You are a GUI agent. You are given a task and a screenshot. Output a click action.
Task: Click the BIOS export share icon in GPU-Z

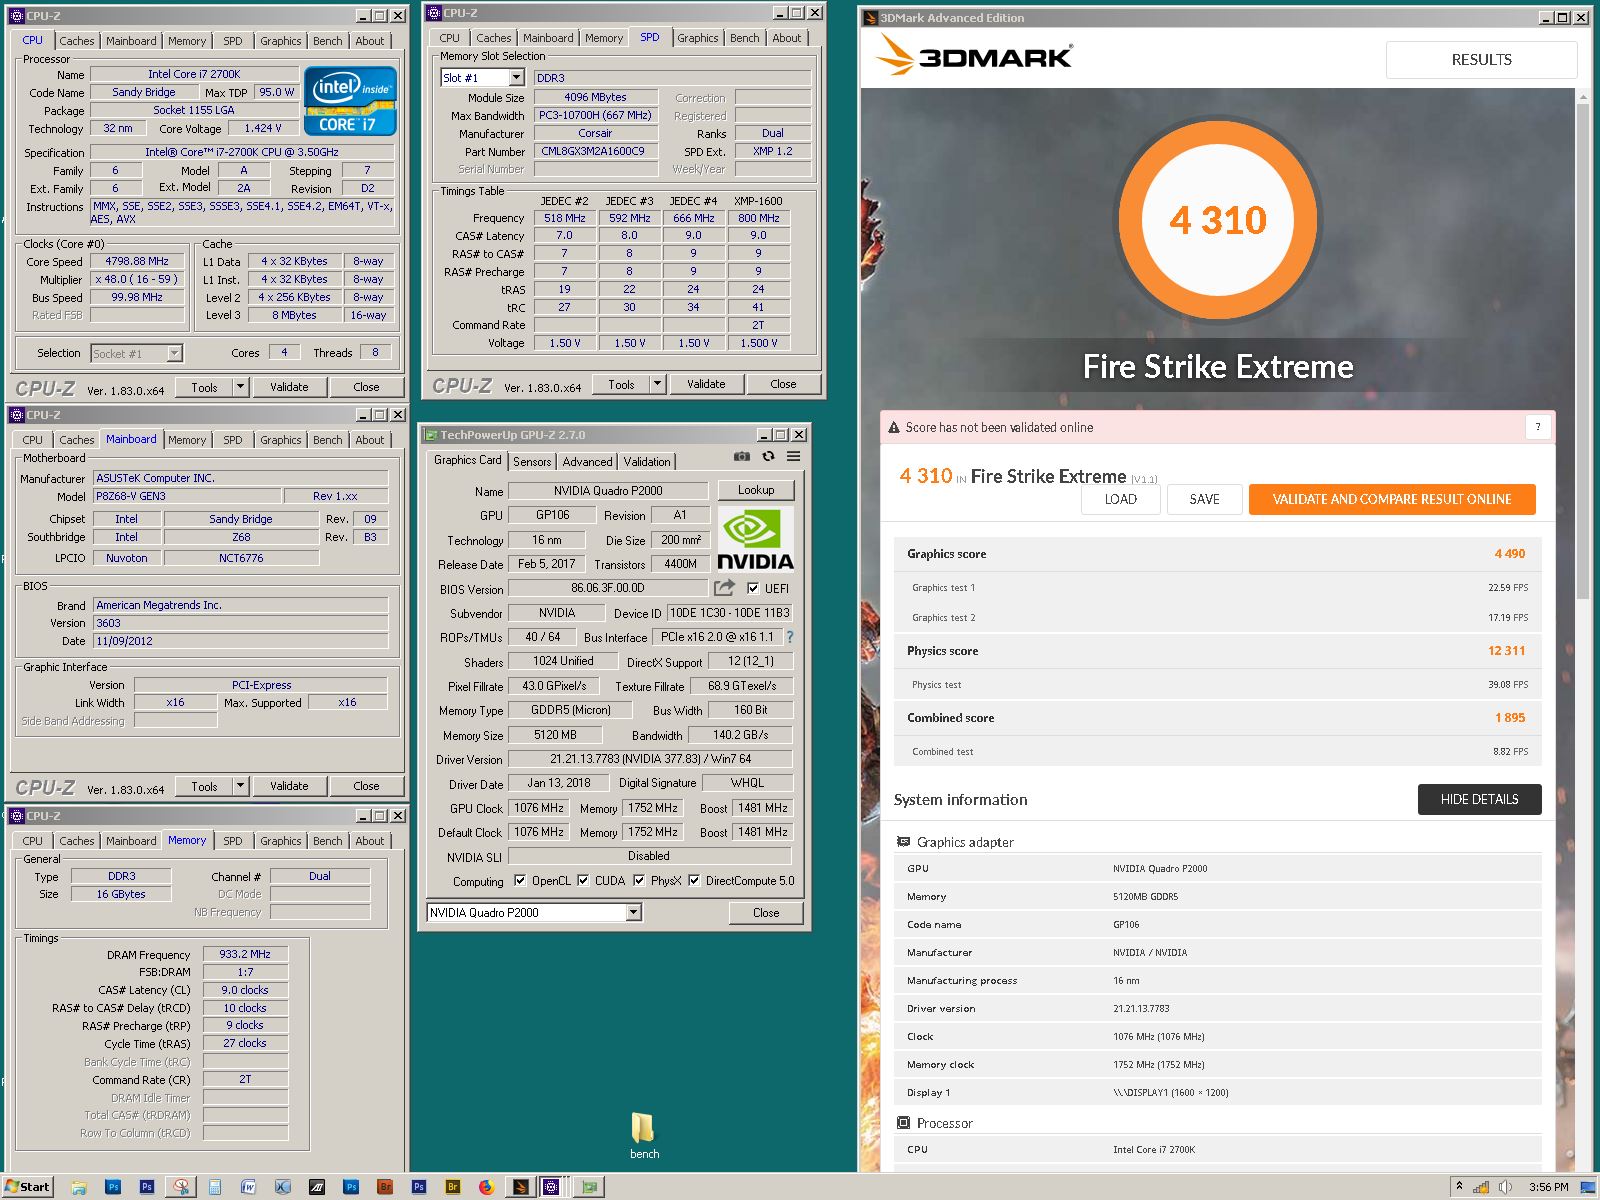[x=725, y=588]
